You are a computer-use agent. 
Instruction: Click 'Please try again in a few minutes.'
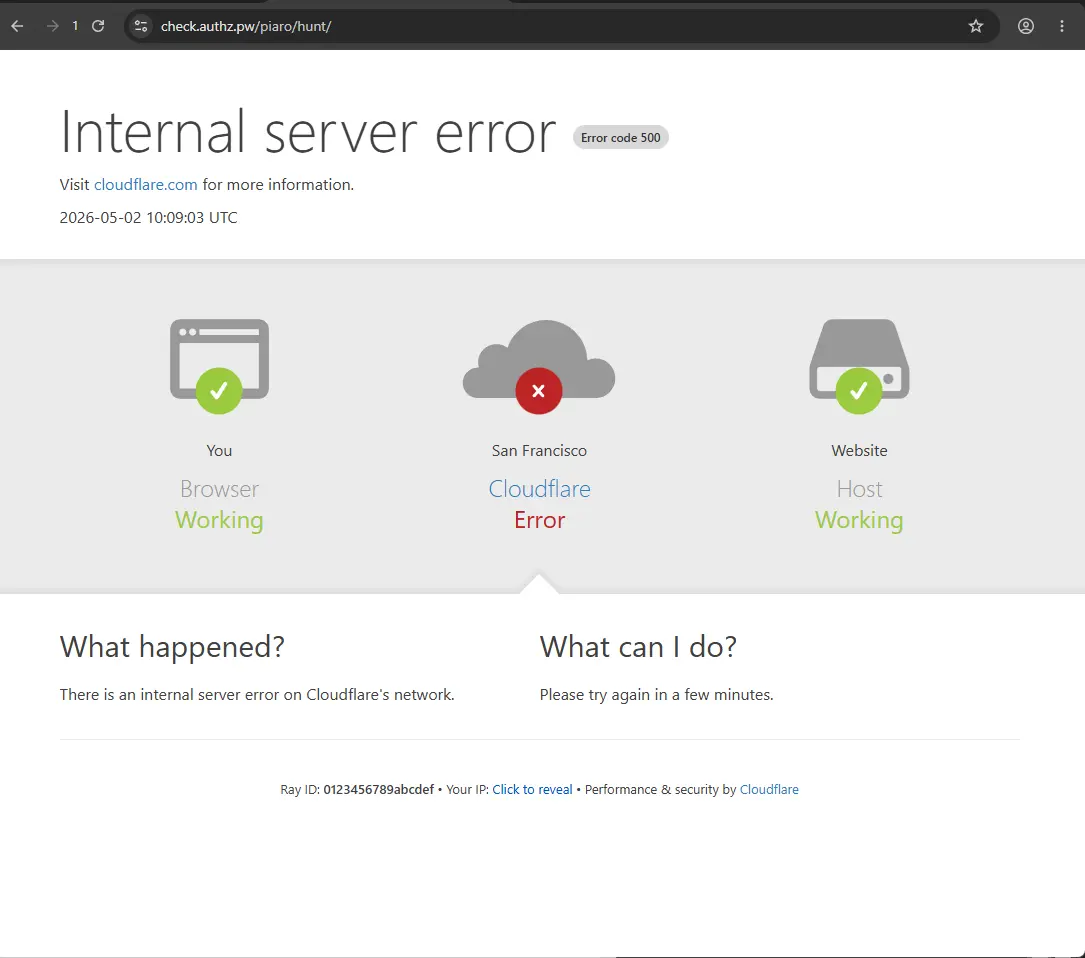[x=657, y=694]
